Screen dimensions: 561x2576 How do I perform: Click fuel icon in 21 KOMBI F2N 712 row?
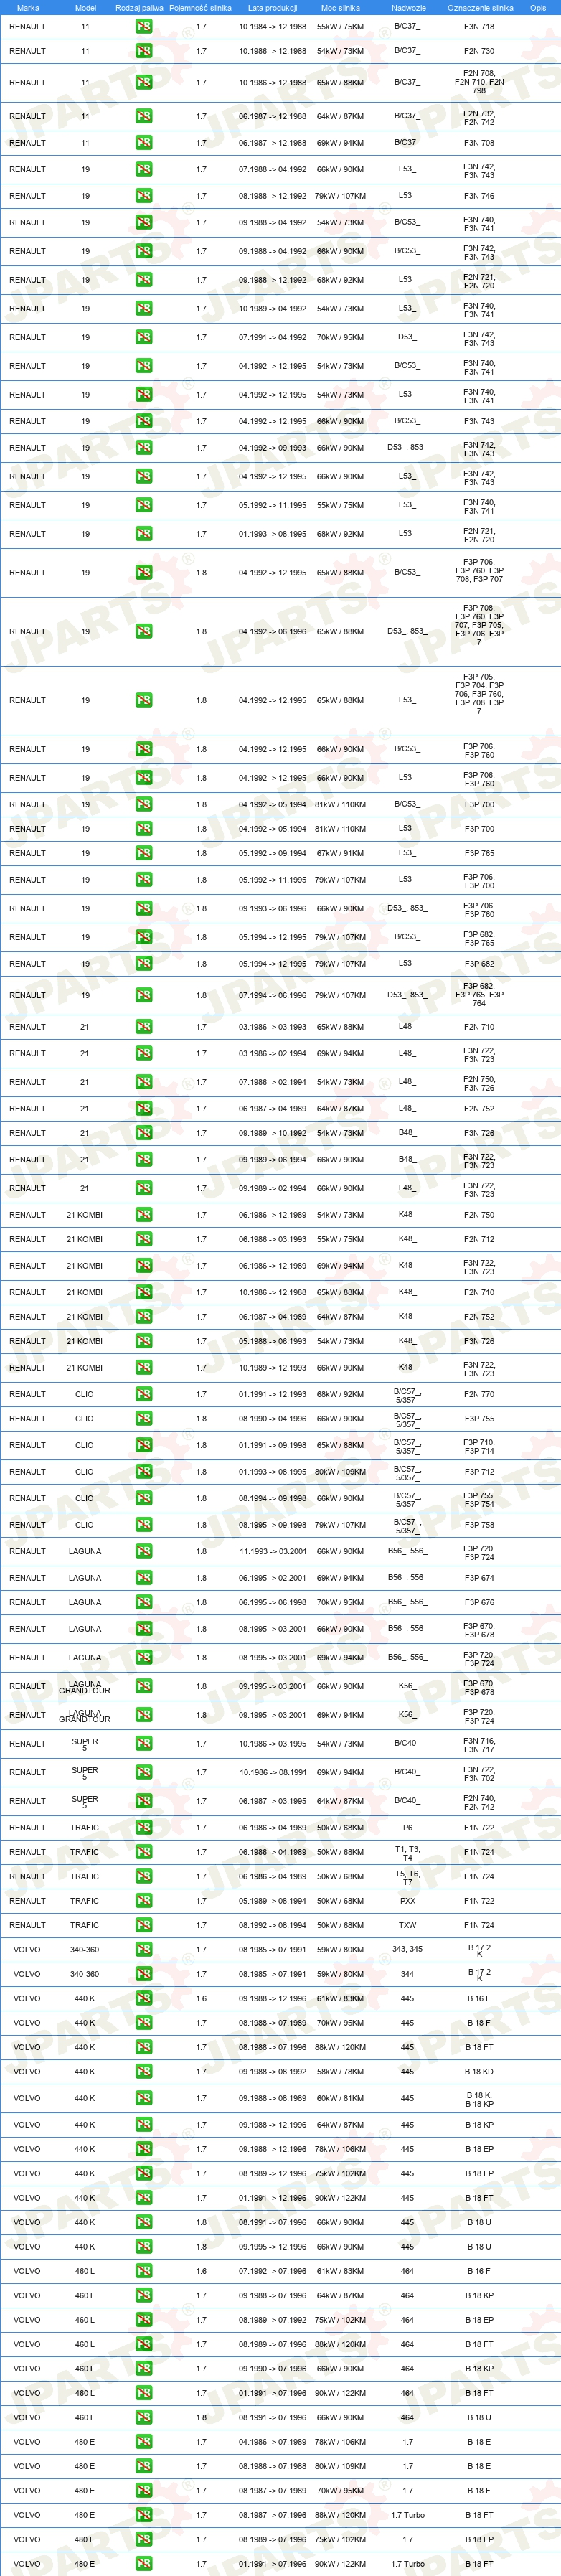(144, 1239)
